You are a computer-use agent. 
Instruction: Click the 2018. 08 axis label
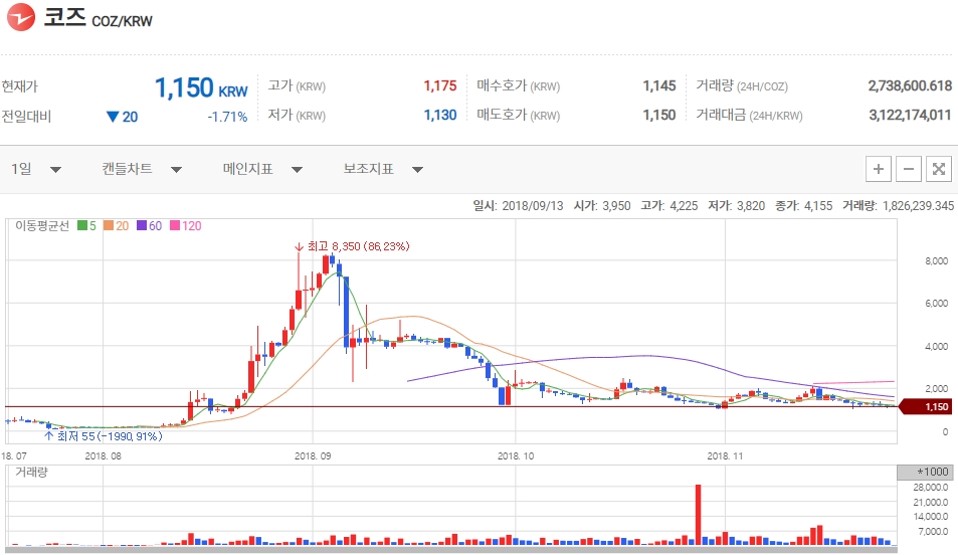[x=103, y=456]
